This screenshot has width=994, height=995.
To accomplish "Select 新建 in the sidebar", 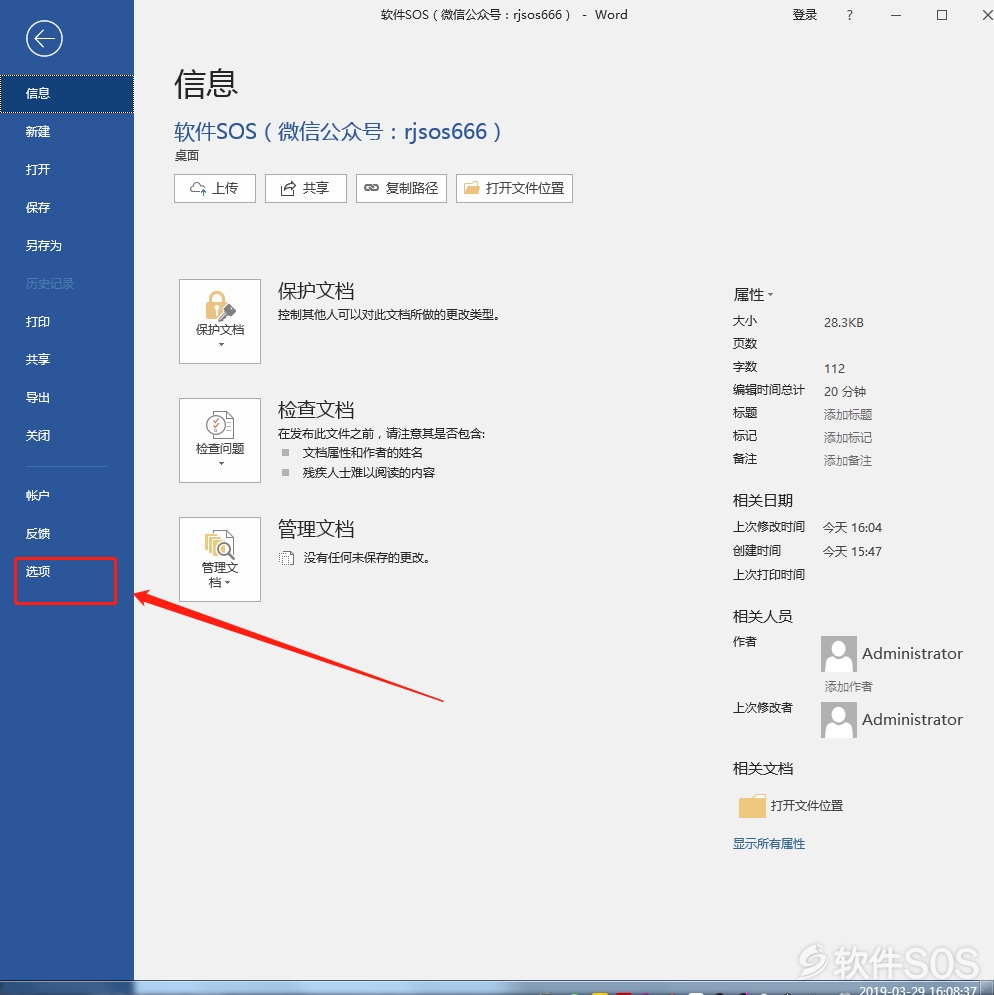I will (x=67, y=132).
